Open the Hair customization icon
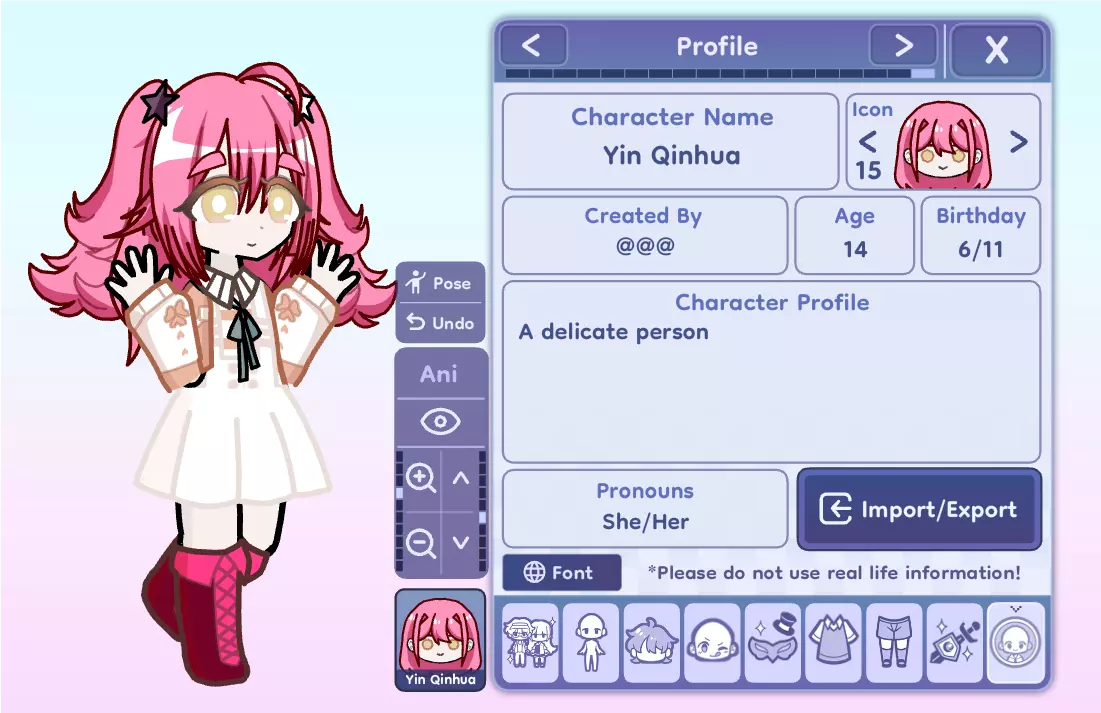The image size is (1101, 713). (x=652, y=643)
